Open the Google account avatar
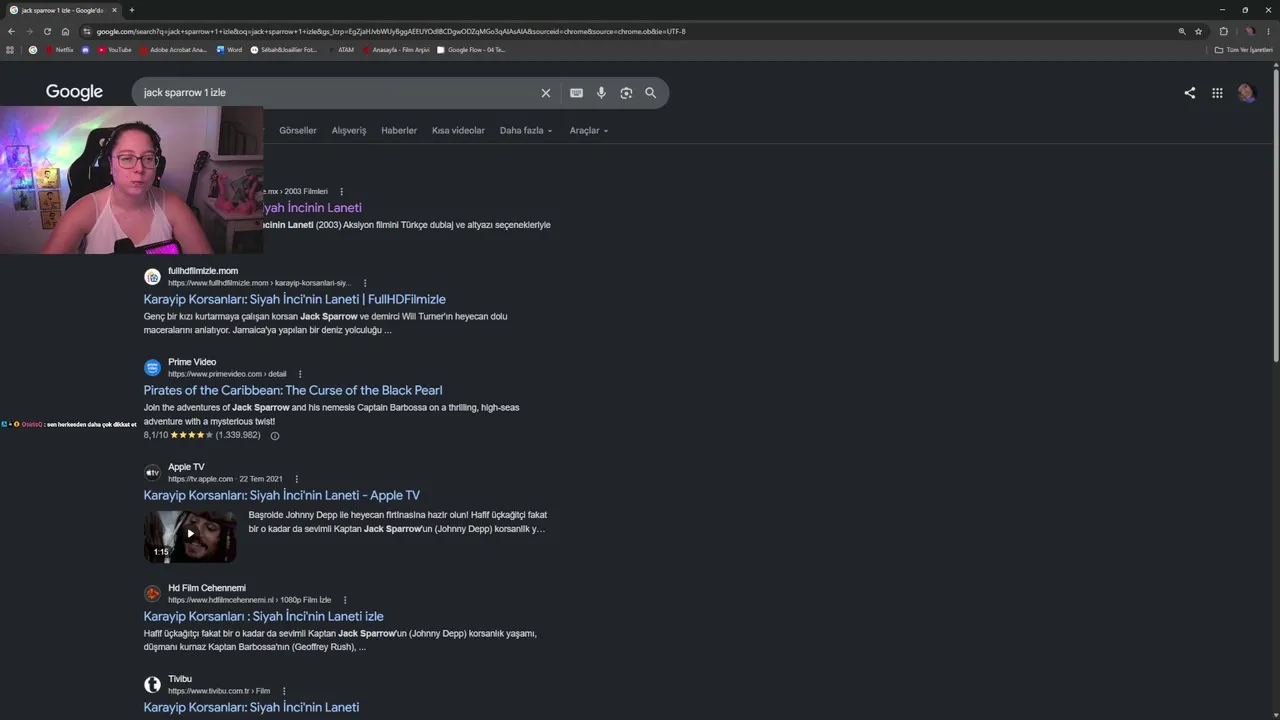 [1246, 93]
